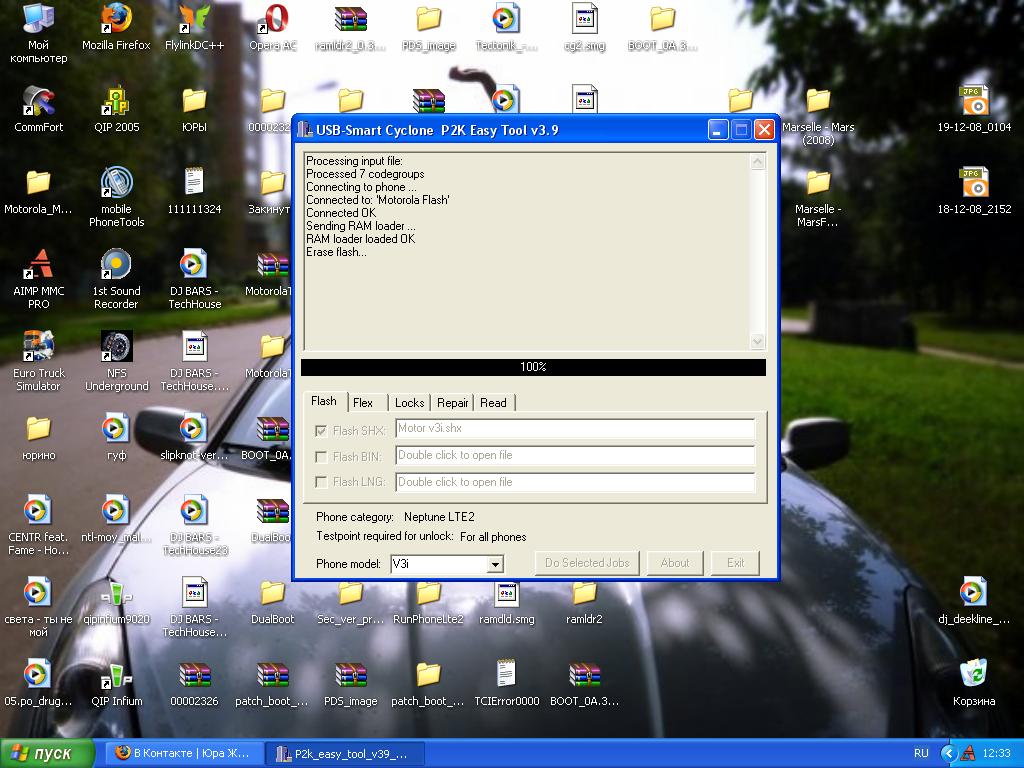This screenshot has height=768, width=1024.
Task: Select the 18-12-08_2152 JPG image icon
Action: [974, 191]
